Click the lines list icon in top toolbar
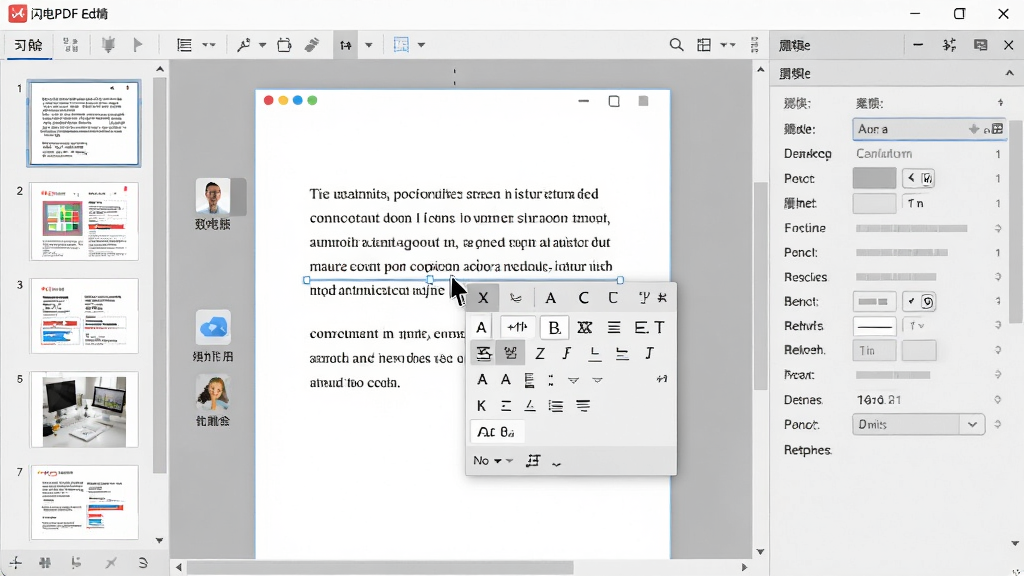The height and width of the screenshot is (576, 1024). coord(185,45)
